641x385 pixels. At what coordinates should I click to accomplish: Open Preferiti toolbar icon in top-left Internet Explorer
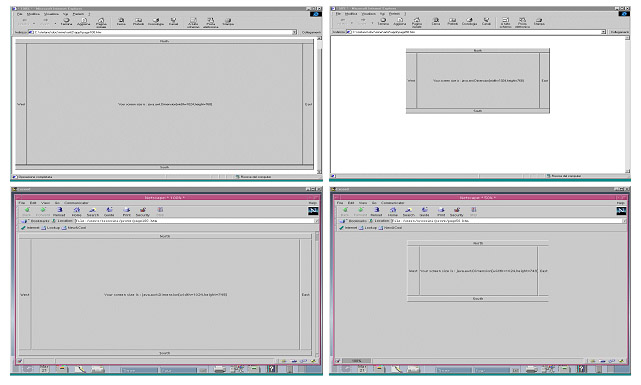click(139, 21)
